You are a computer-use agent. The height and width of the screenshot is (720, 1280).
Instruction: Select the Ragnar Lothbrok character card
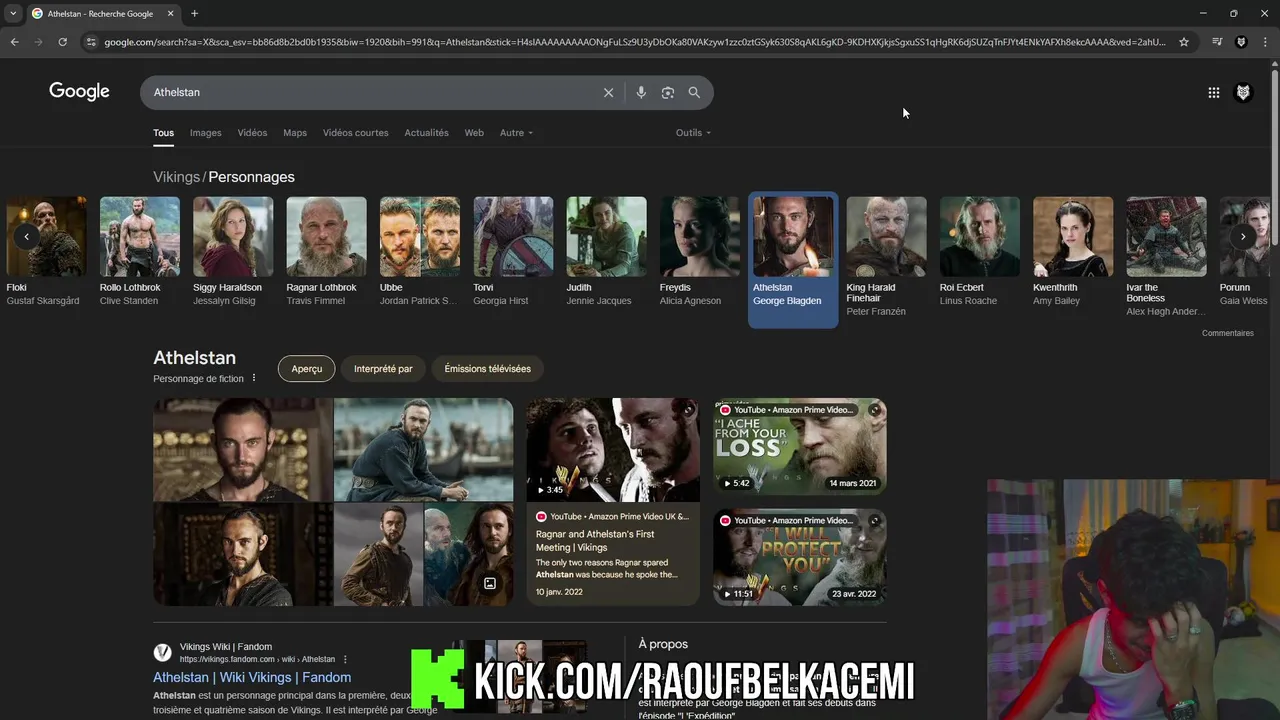click(x=326, y=252)
